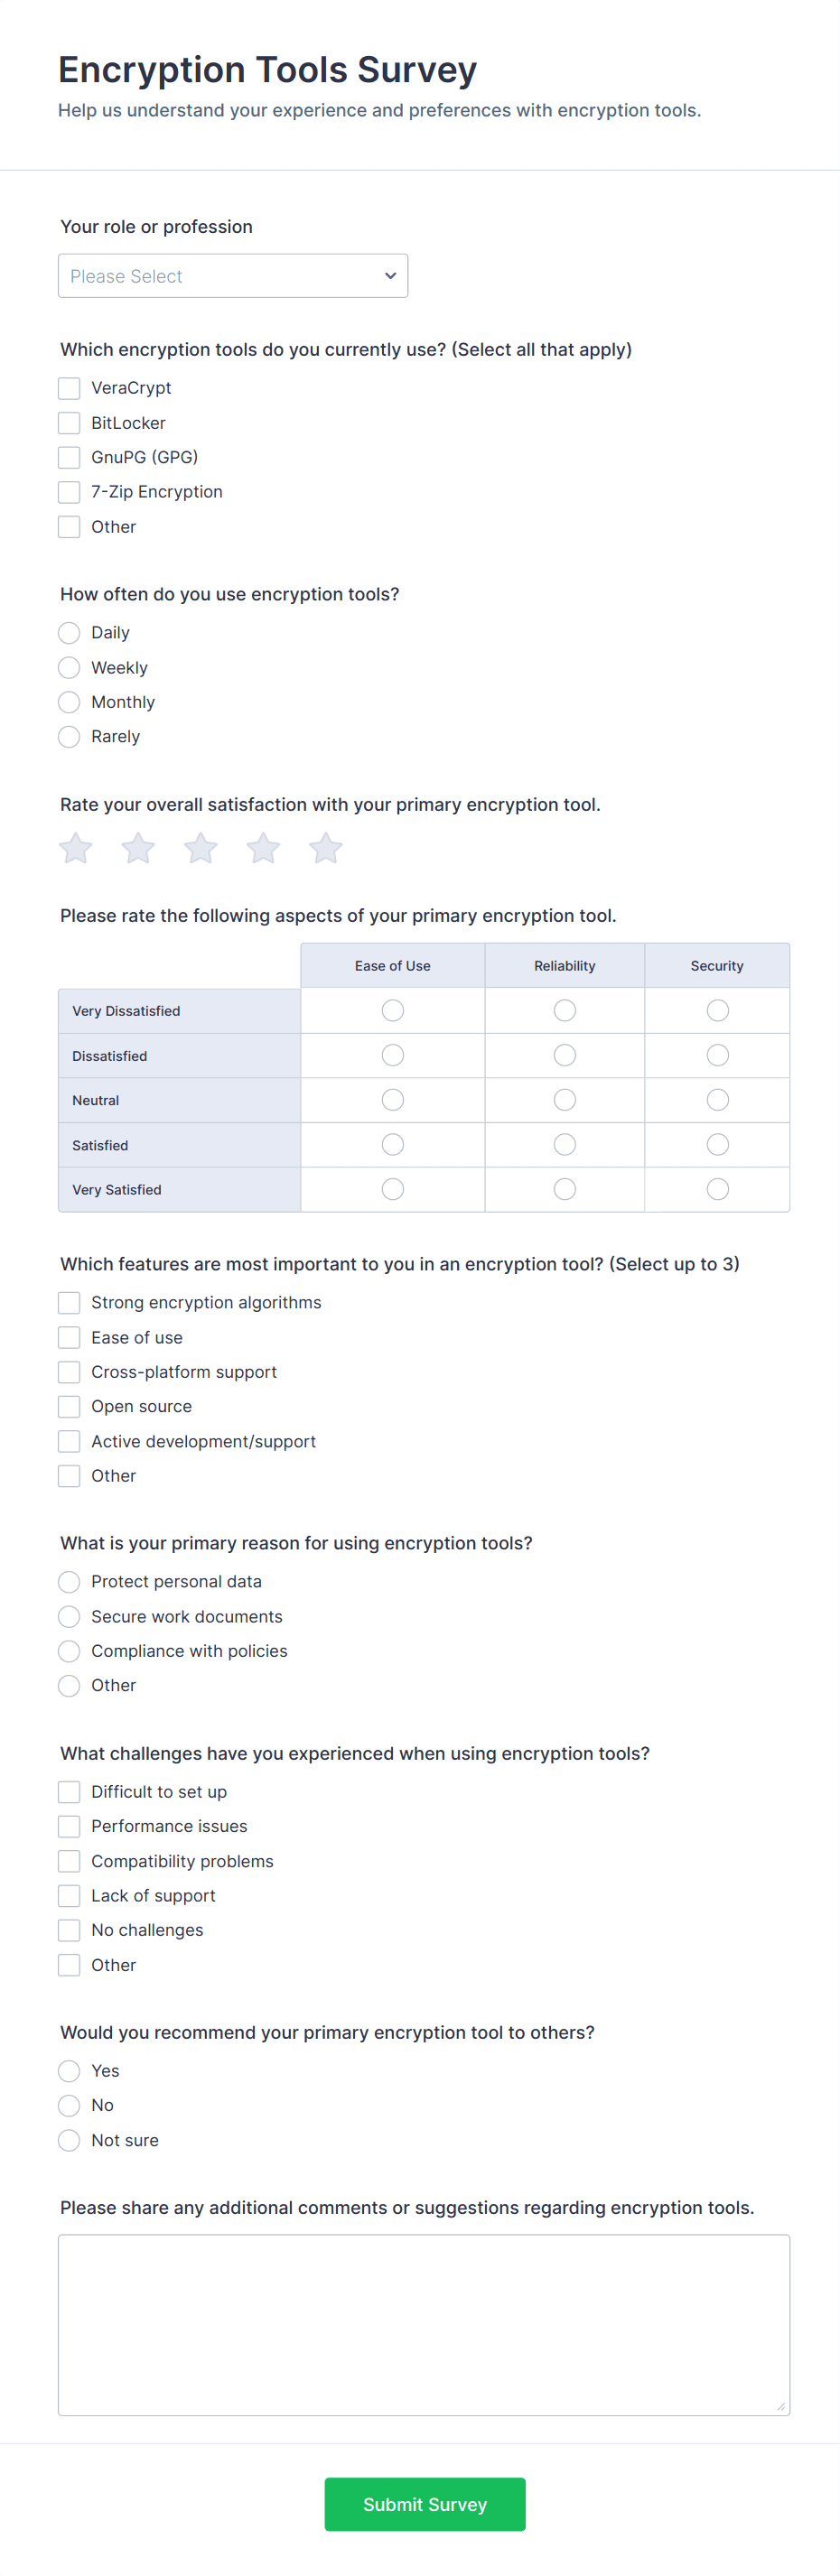840x2576 pixels.
Task: Rate Ease of Use as Very Satisfied
Action: coord(391,1189)
